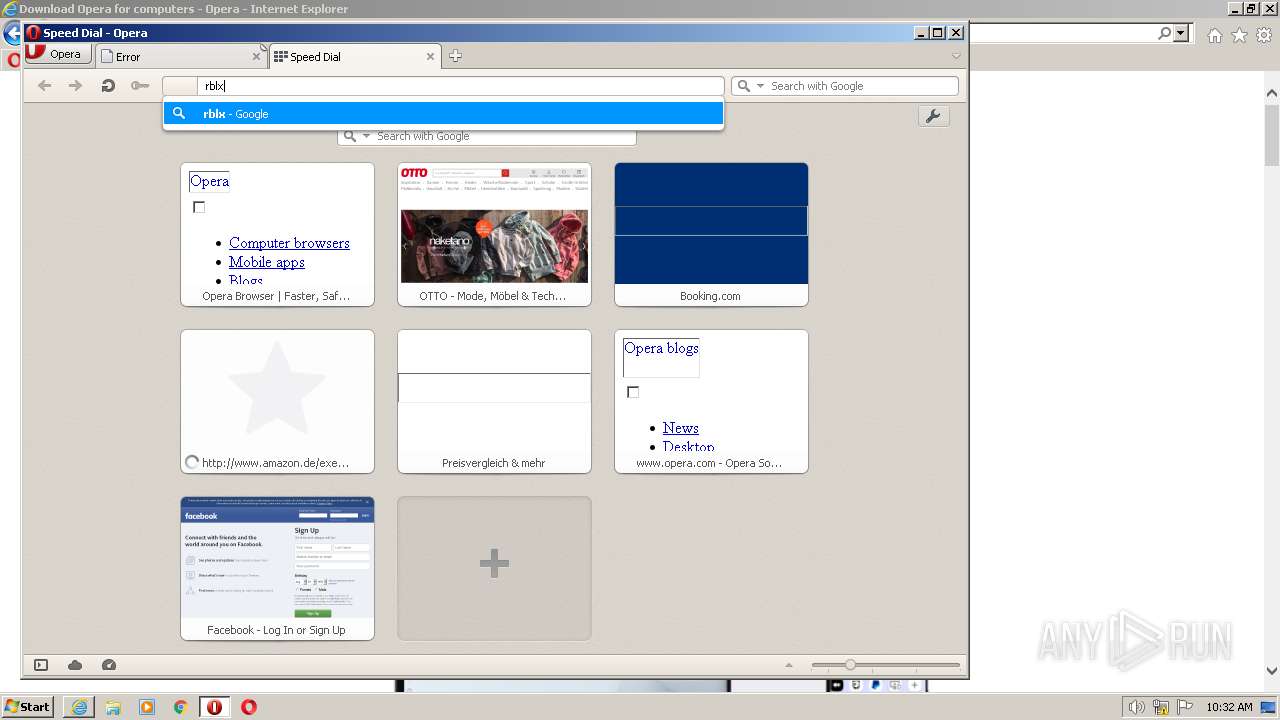
Task: Open Internet Explorer Tools gear
Action: (1264, 35)
